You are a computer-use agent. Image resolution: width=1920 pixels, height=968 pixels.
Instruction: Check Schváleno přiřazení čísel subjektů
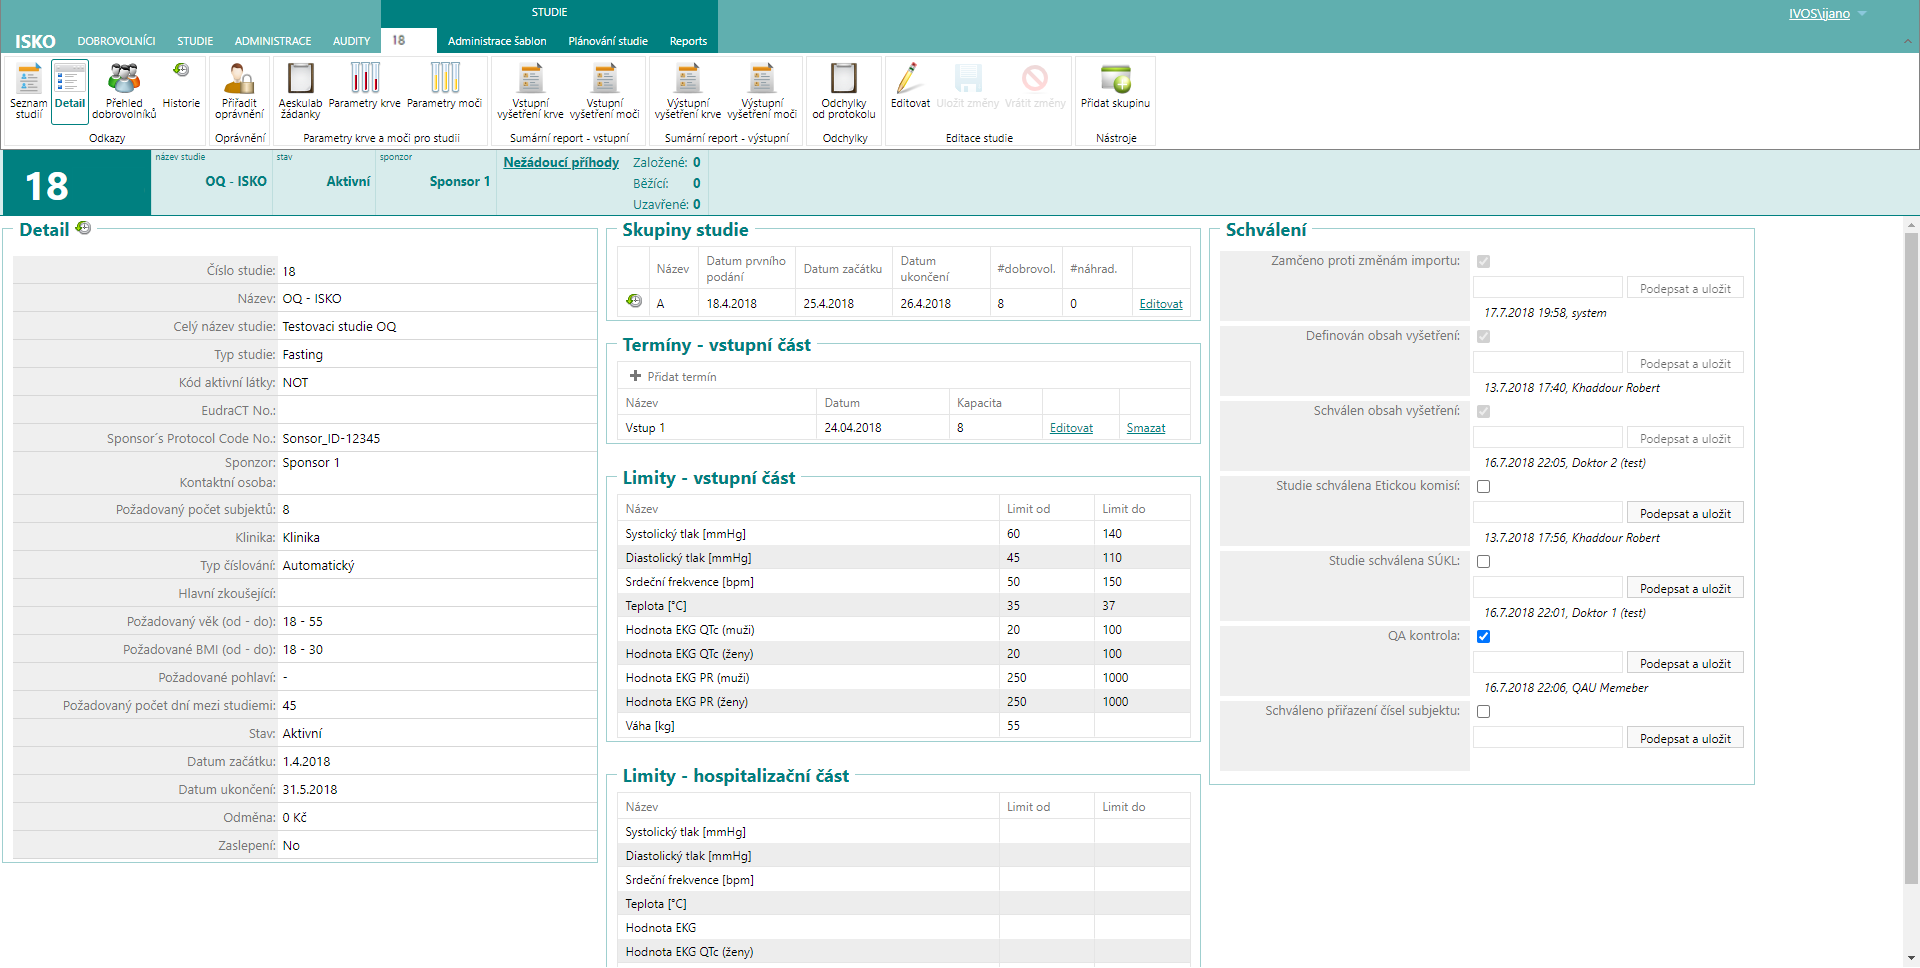(x=1484, y=711)
